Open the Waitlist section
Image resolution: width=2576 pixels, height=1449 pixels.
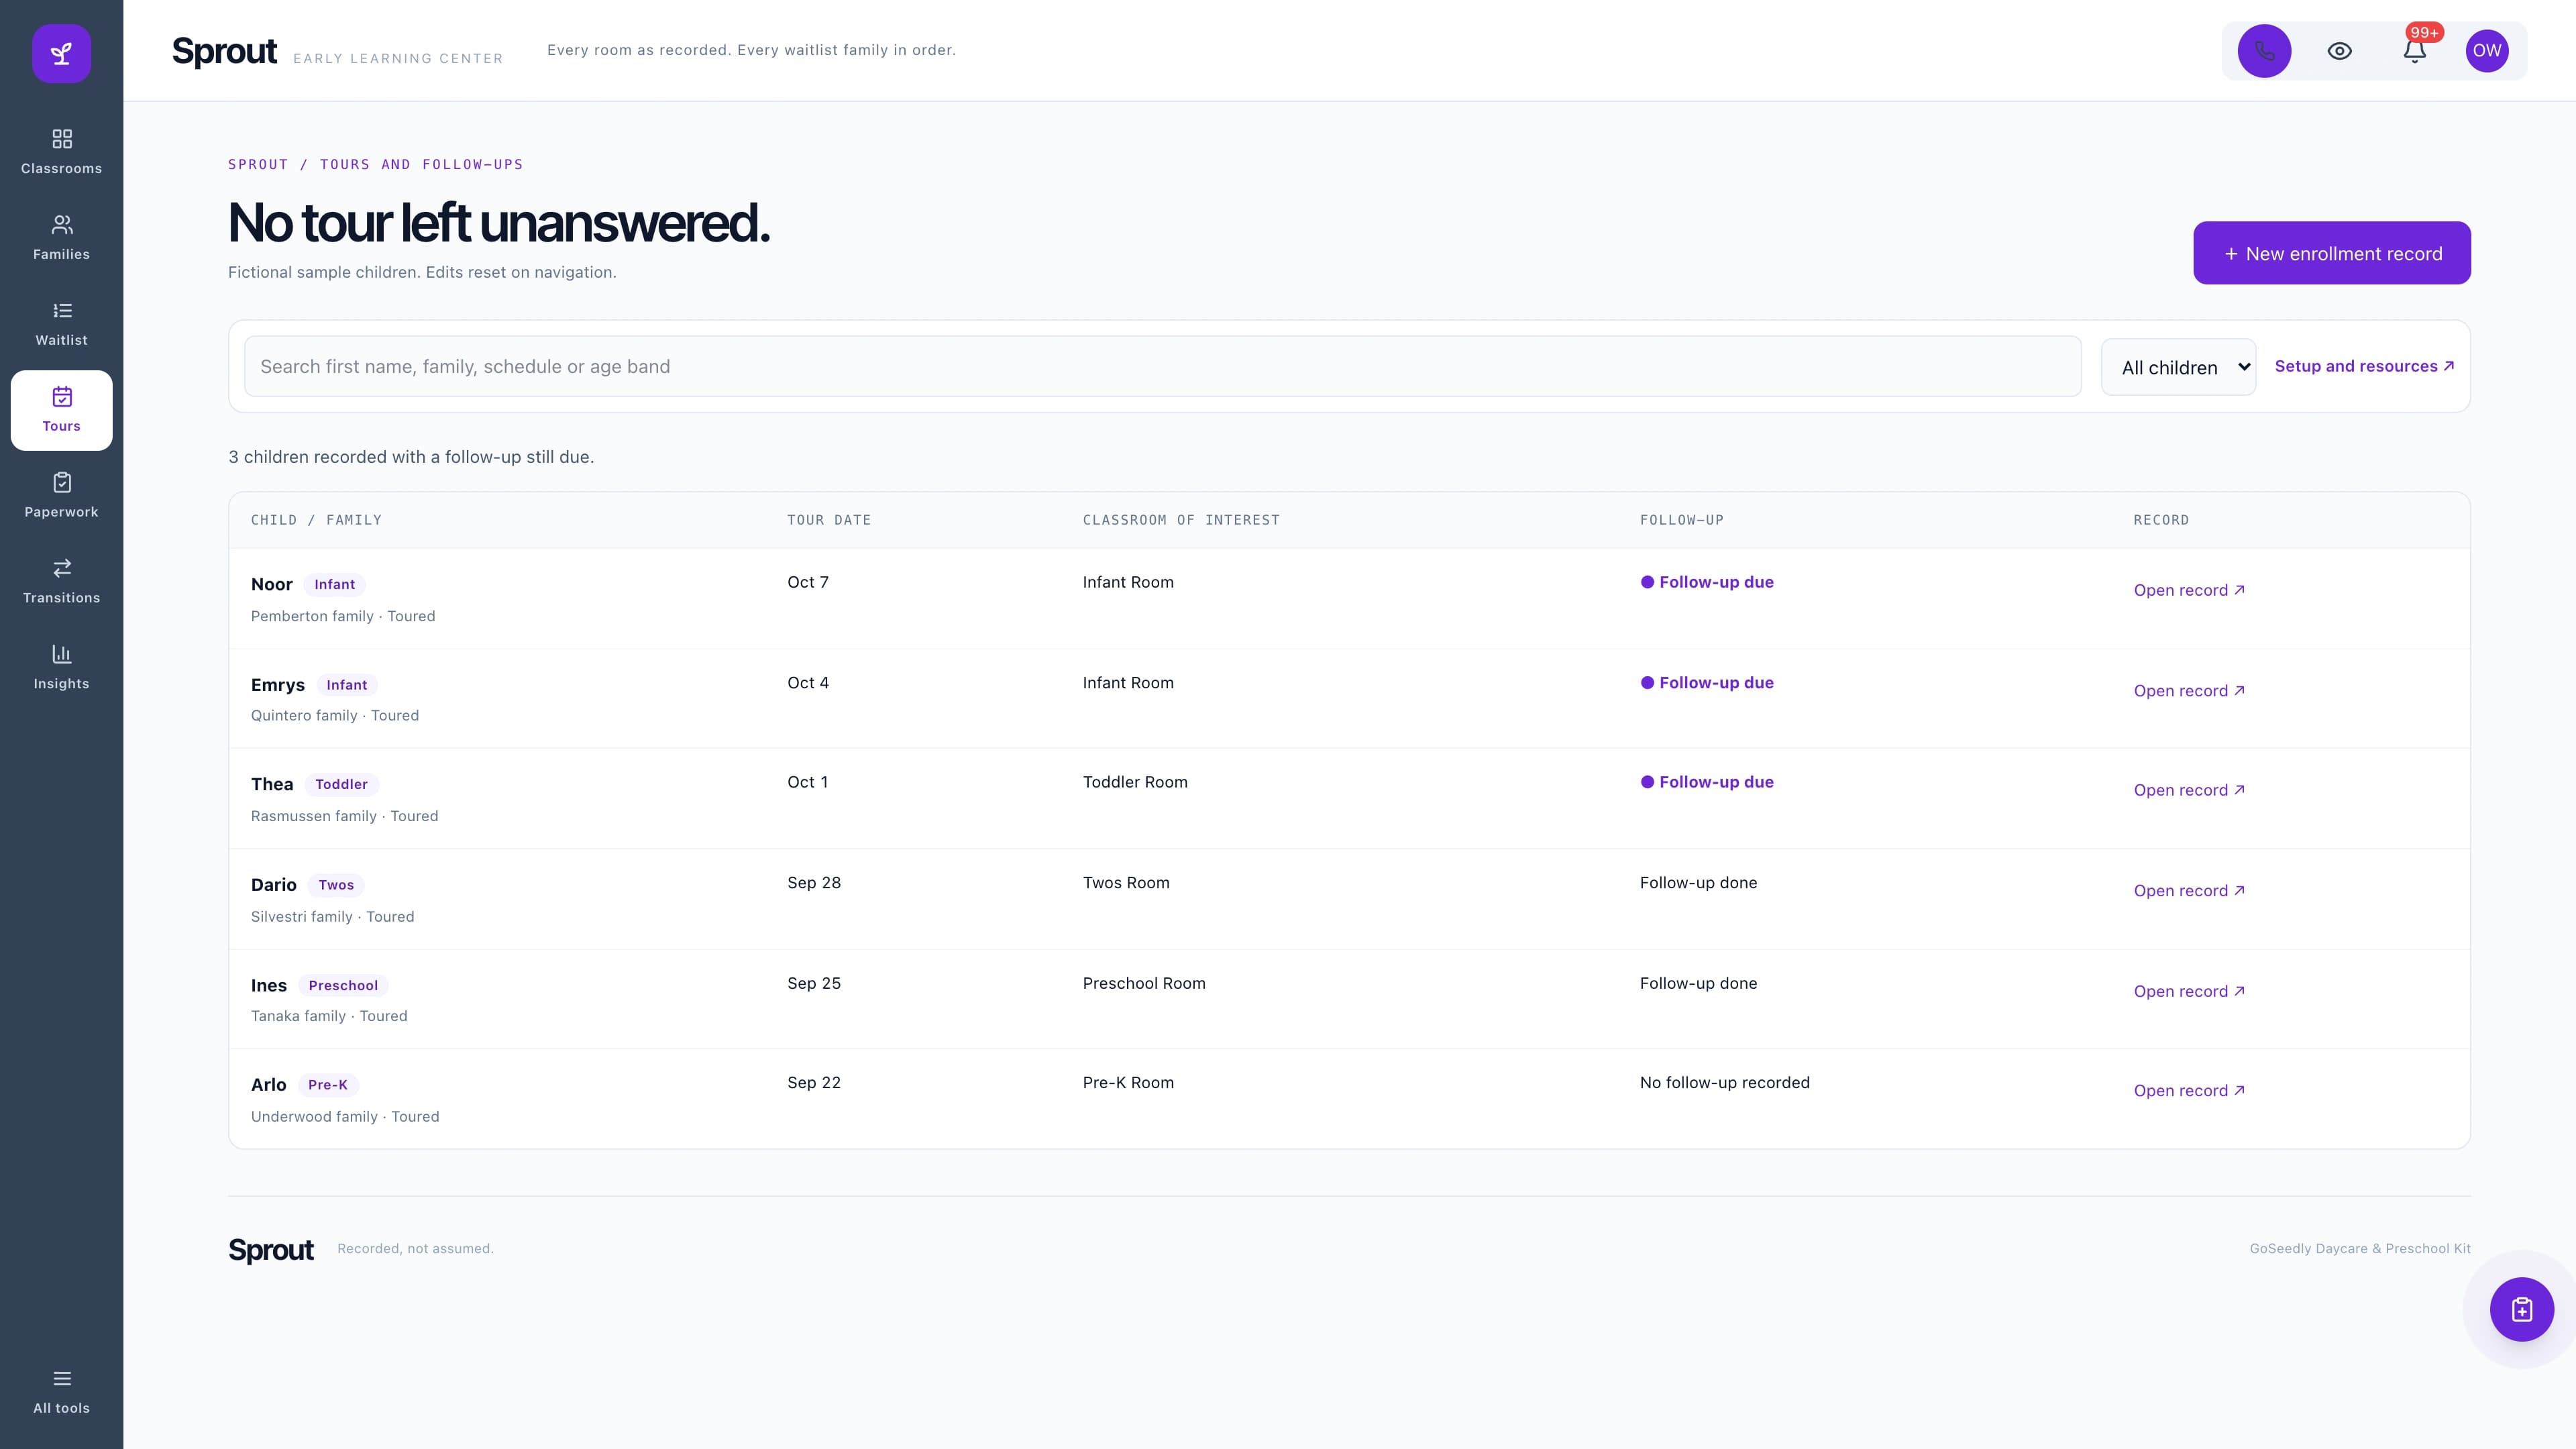[x=61, y=324]
